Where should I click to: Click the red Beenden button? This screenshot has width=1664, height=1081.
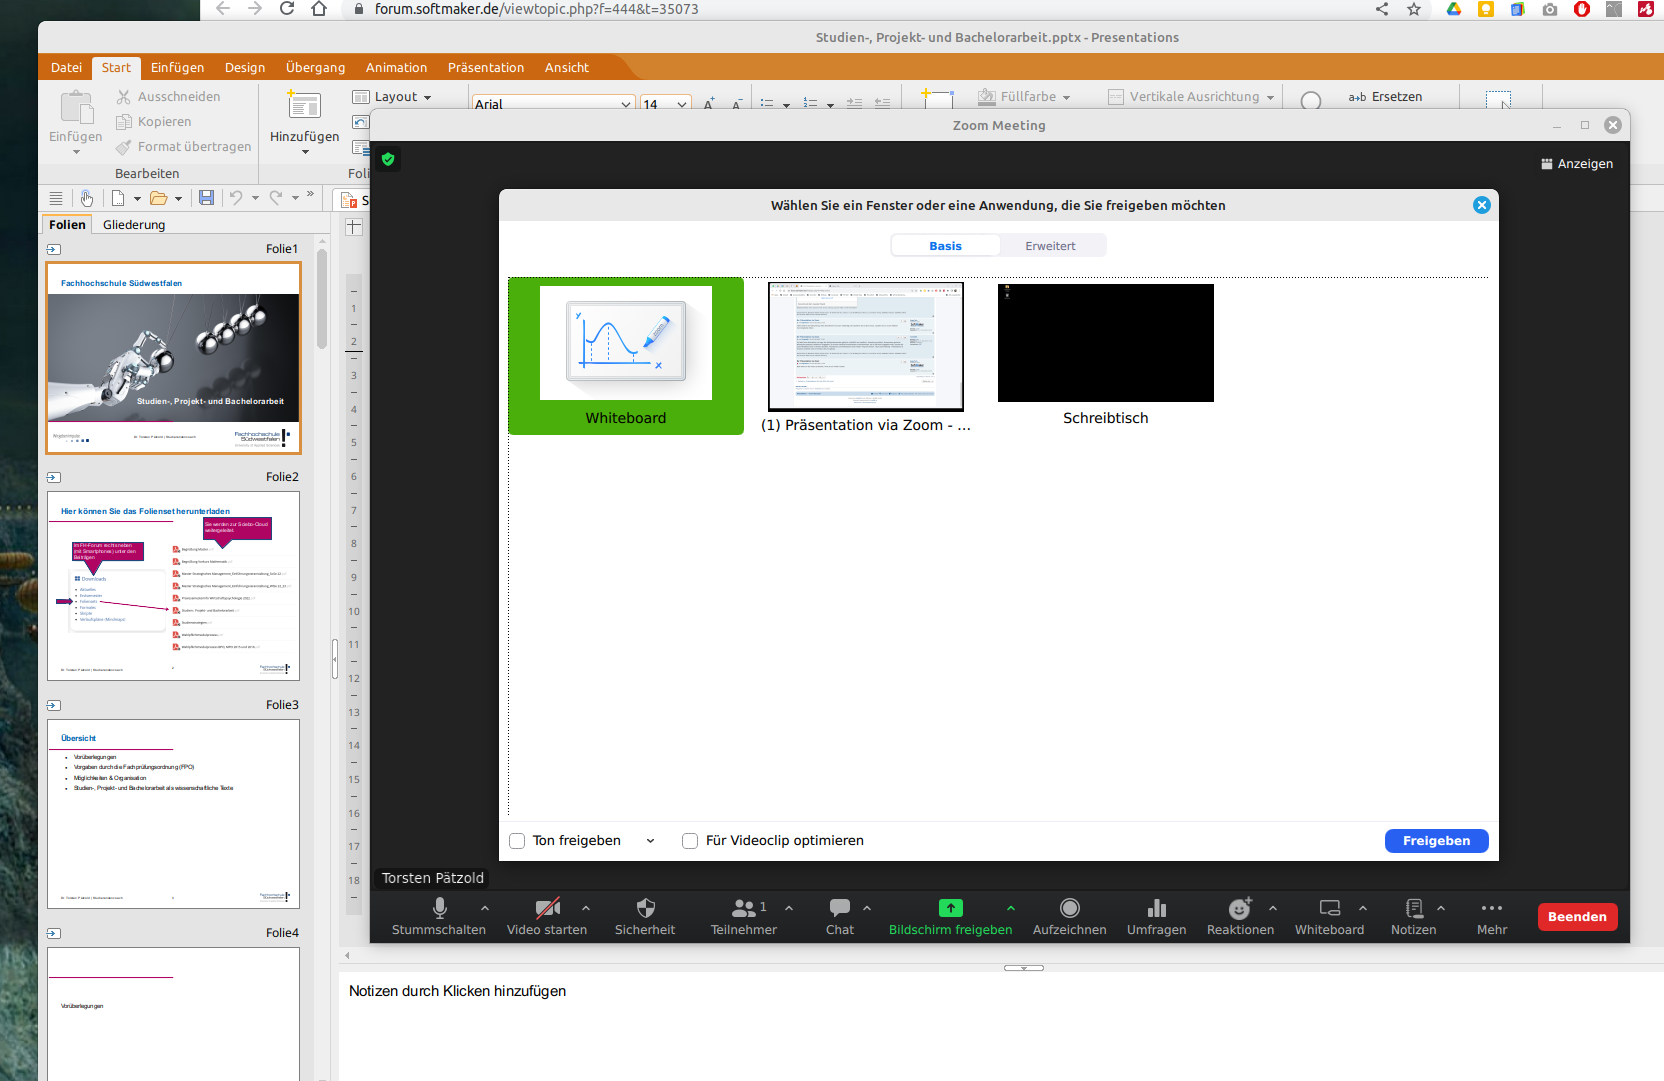coord(1577,917)
